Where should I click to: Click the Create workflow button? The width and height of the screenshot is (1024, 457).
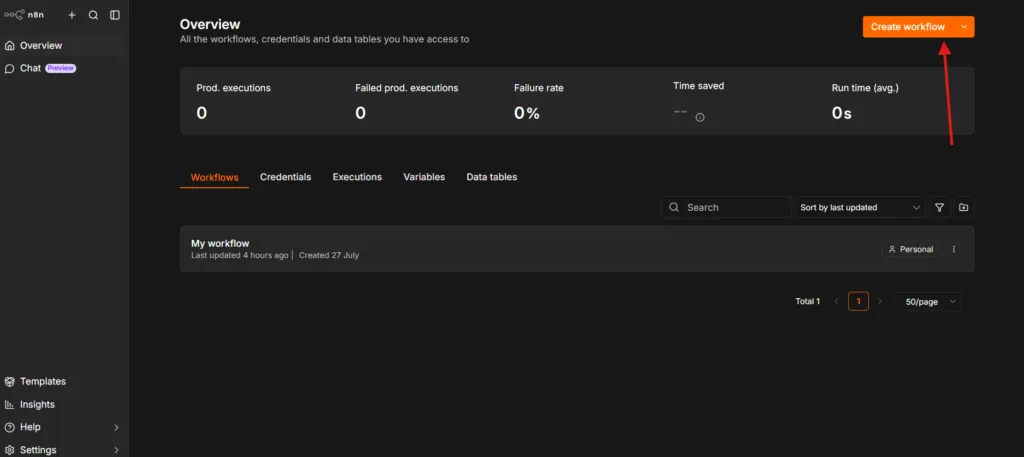[908, 27]
